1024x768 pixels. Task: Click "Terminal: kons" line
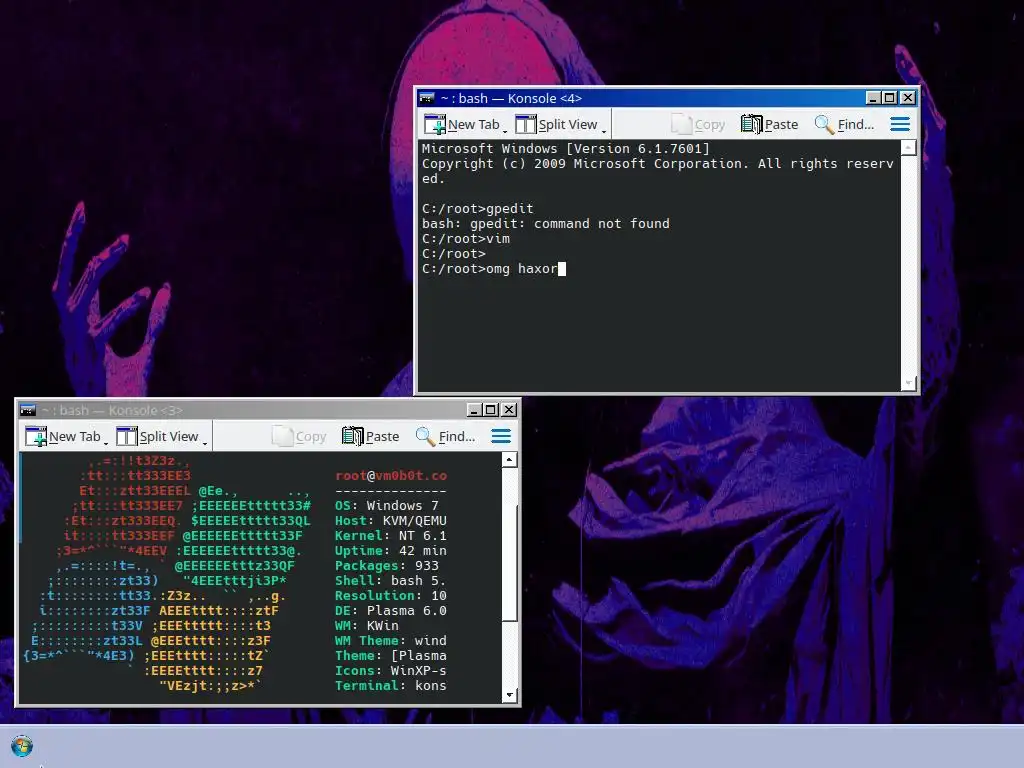coord(391,686)
